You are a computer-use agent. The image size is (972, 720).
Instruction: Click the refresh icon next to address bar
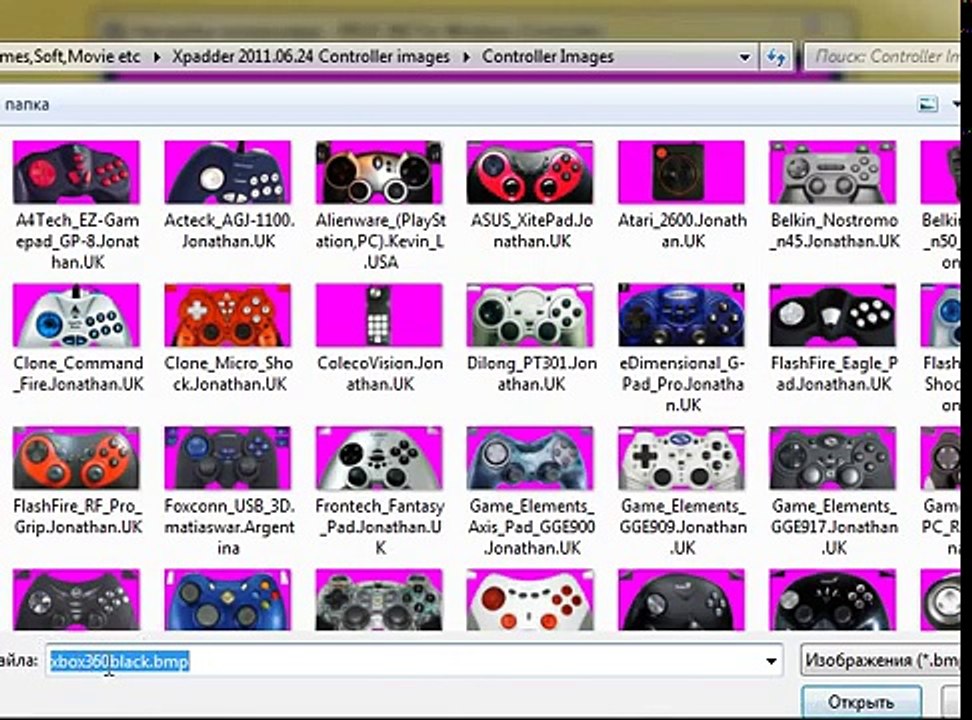click(x=776, y=57)
